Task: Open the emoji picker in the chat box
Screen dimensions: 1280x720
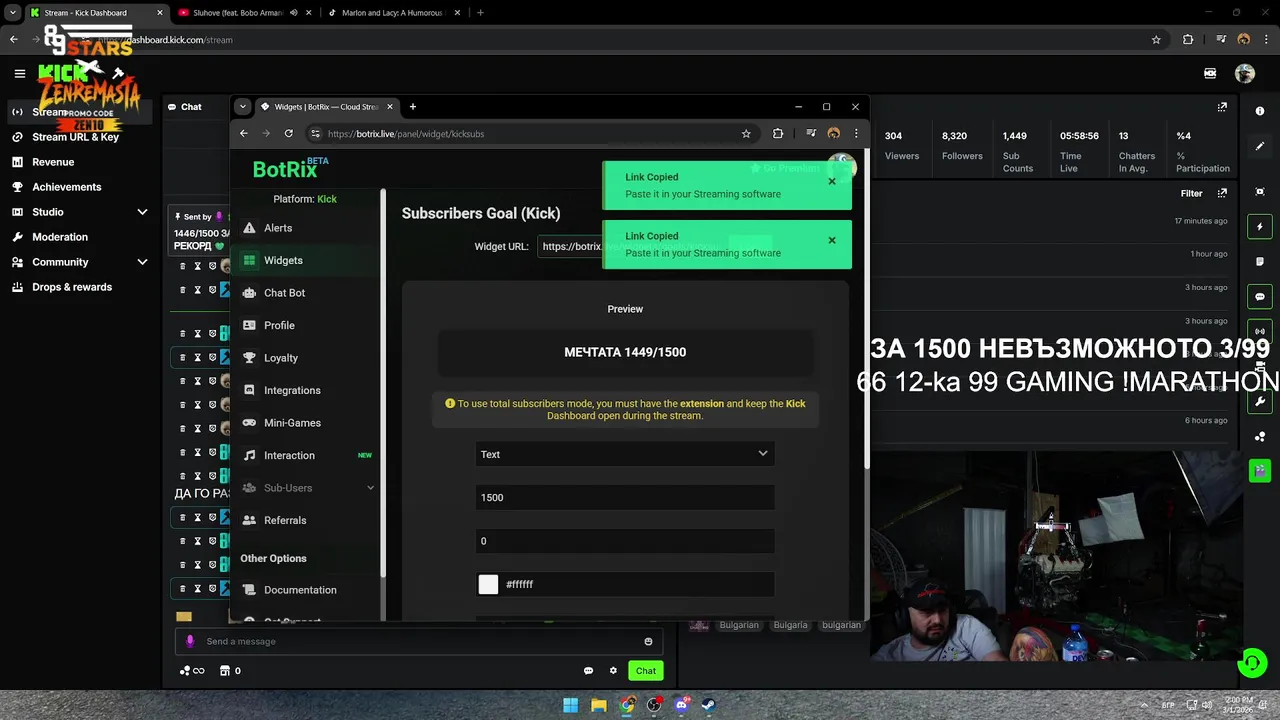Action: [x=648, y=641]
